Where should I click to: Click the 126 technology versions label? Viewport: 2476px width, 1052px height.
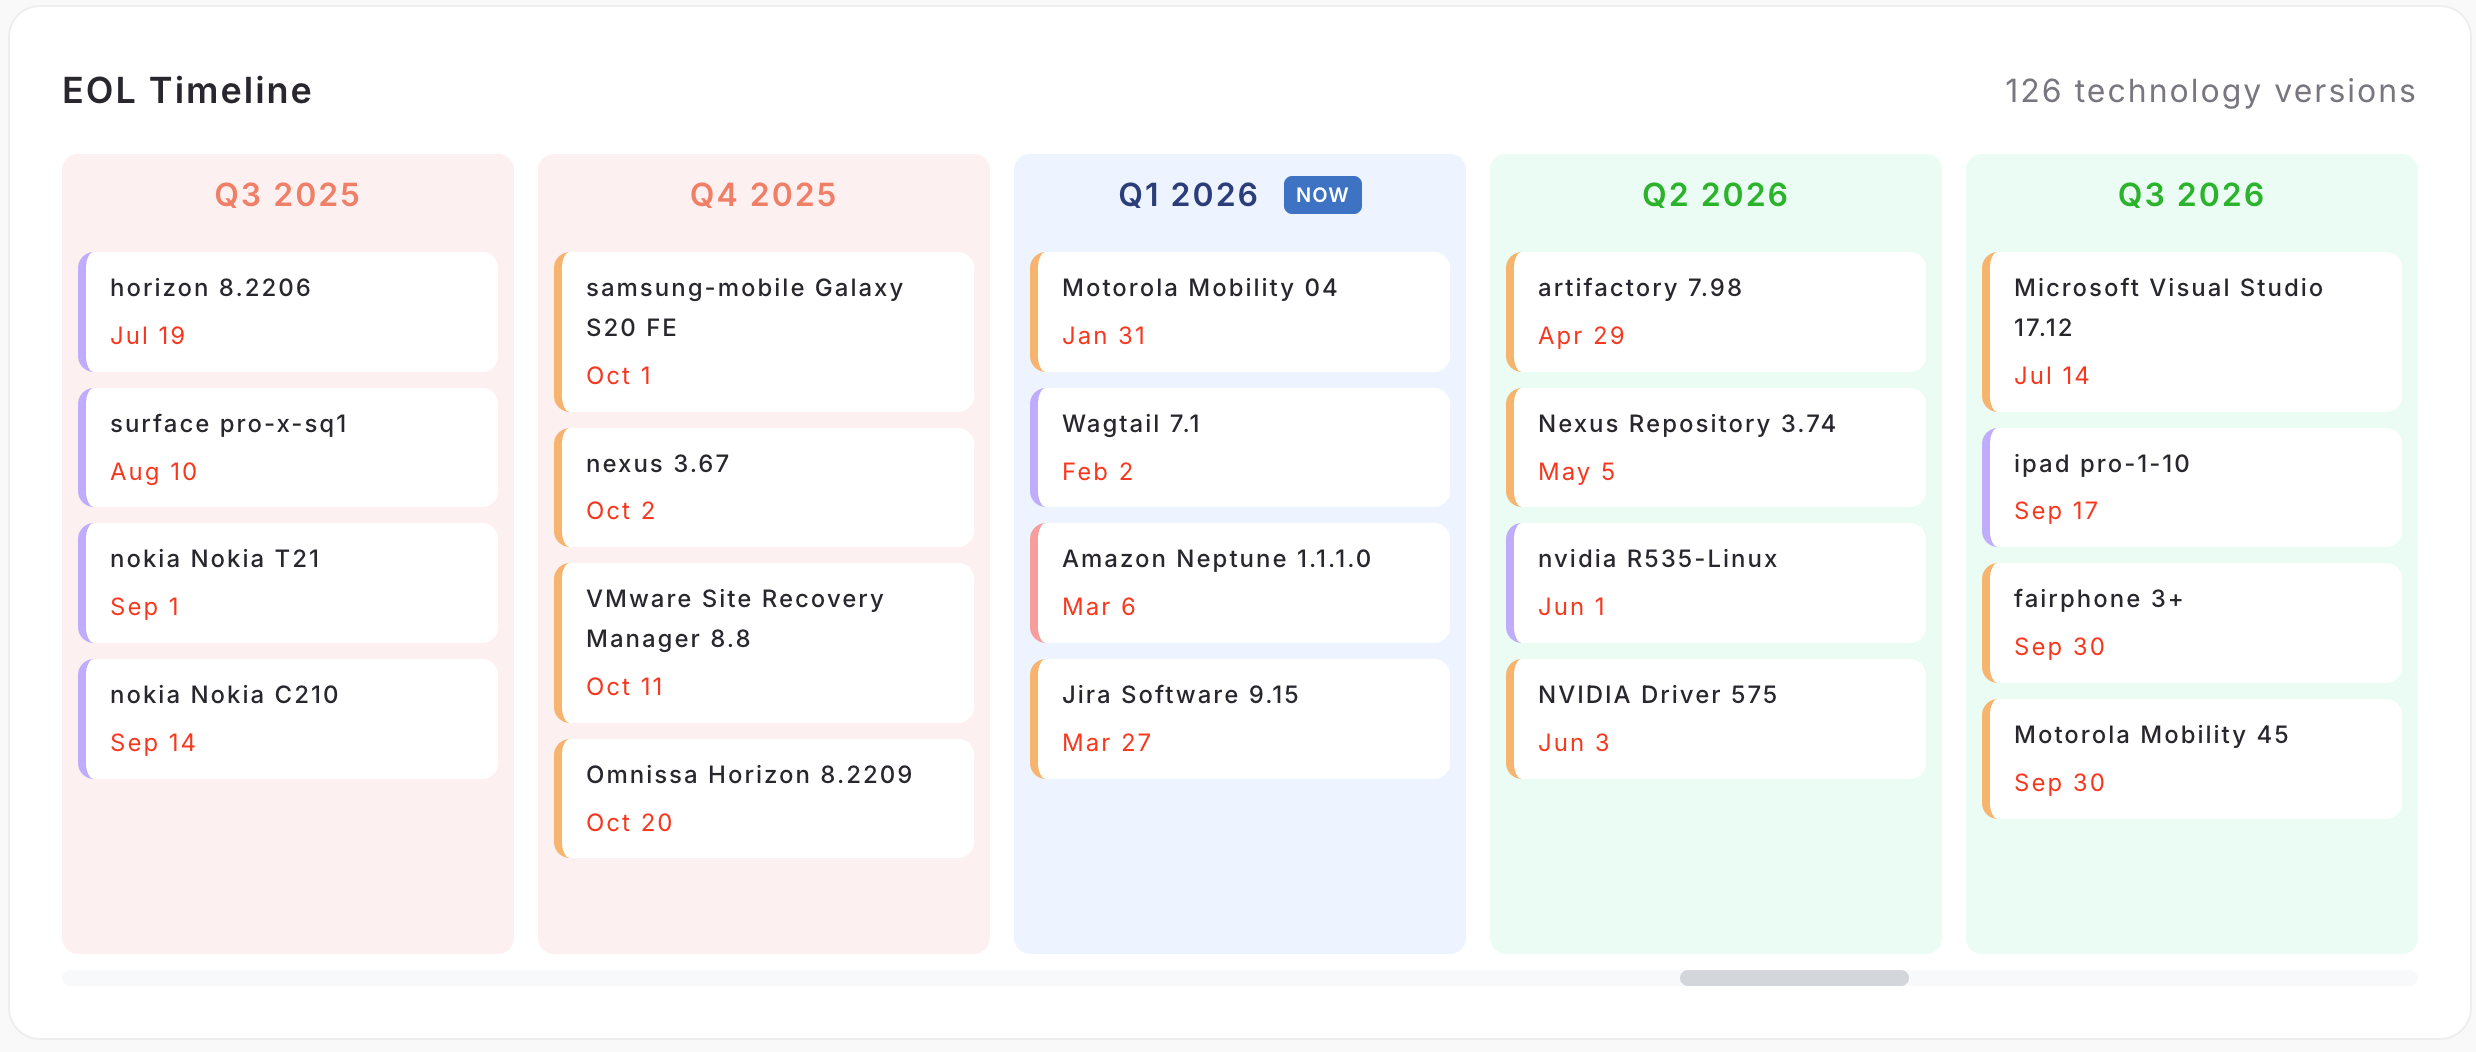2210,91
